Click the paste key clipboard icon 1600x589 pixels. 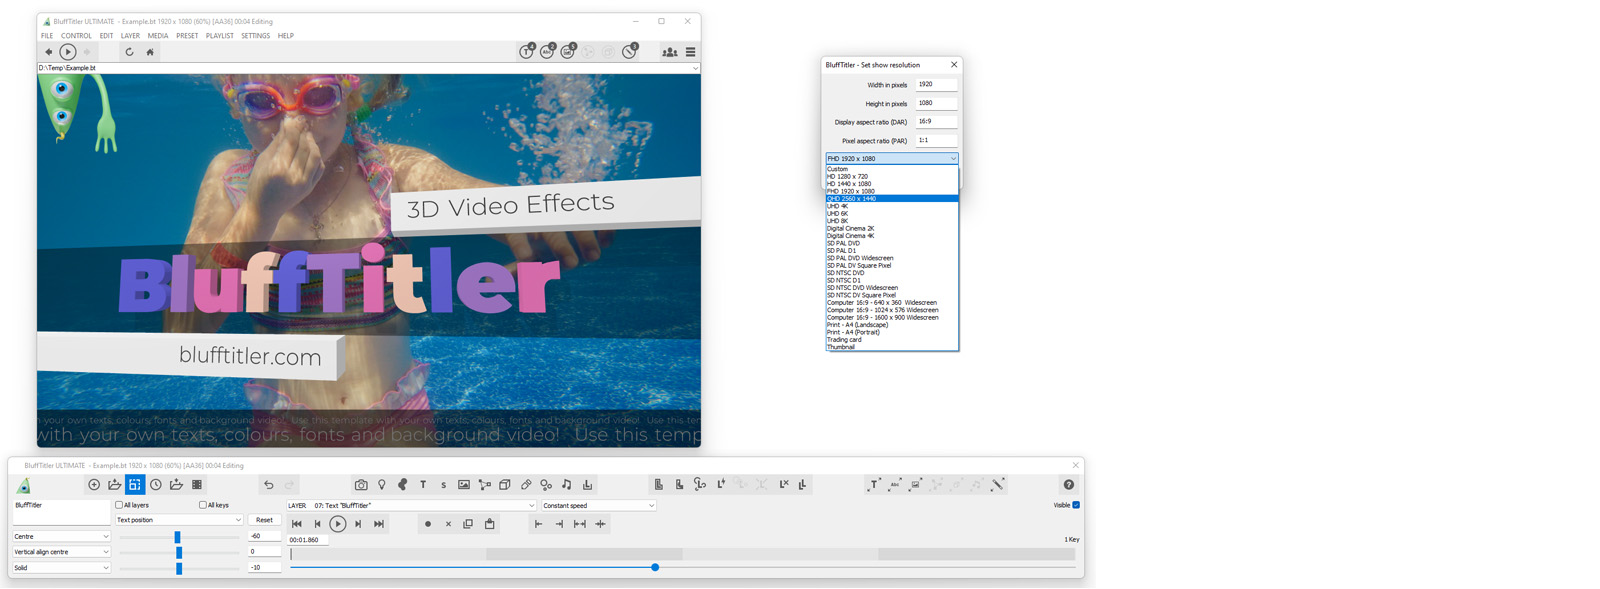[490, 524]
